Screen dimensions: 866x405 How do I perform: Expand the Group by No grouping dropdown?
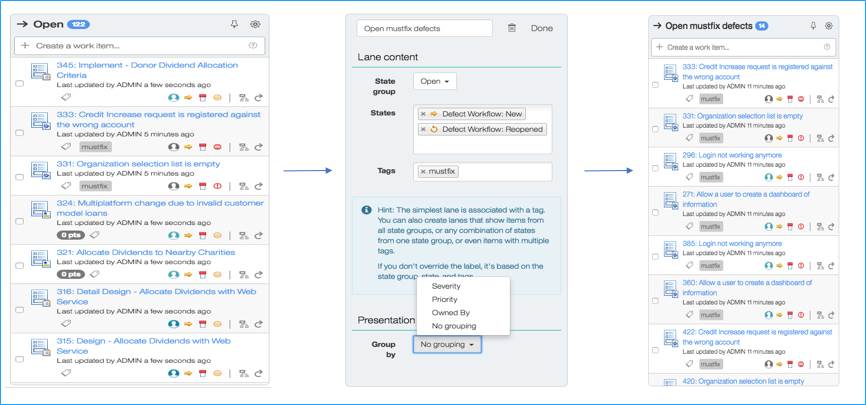click(446, 345)
